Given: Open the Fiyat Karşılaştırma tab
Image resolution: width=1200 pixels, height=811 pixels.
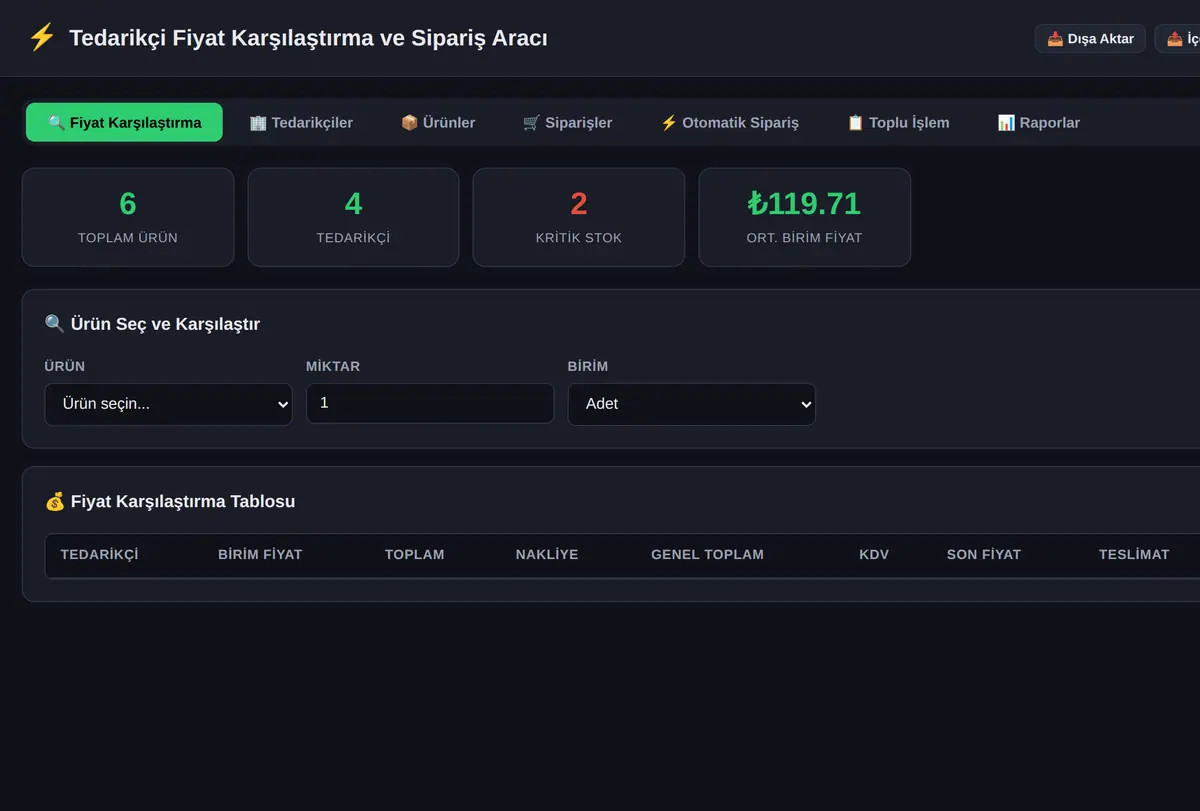Looking at the screenshot, I should (x=124, y=122).
